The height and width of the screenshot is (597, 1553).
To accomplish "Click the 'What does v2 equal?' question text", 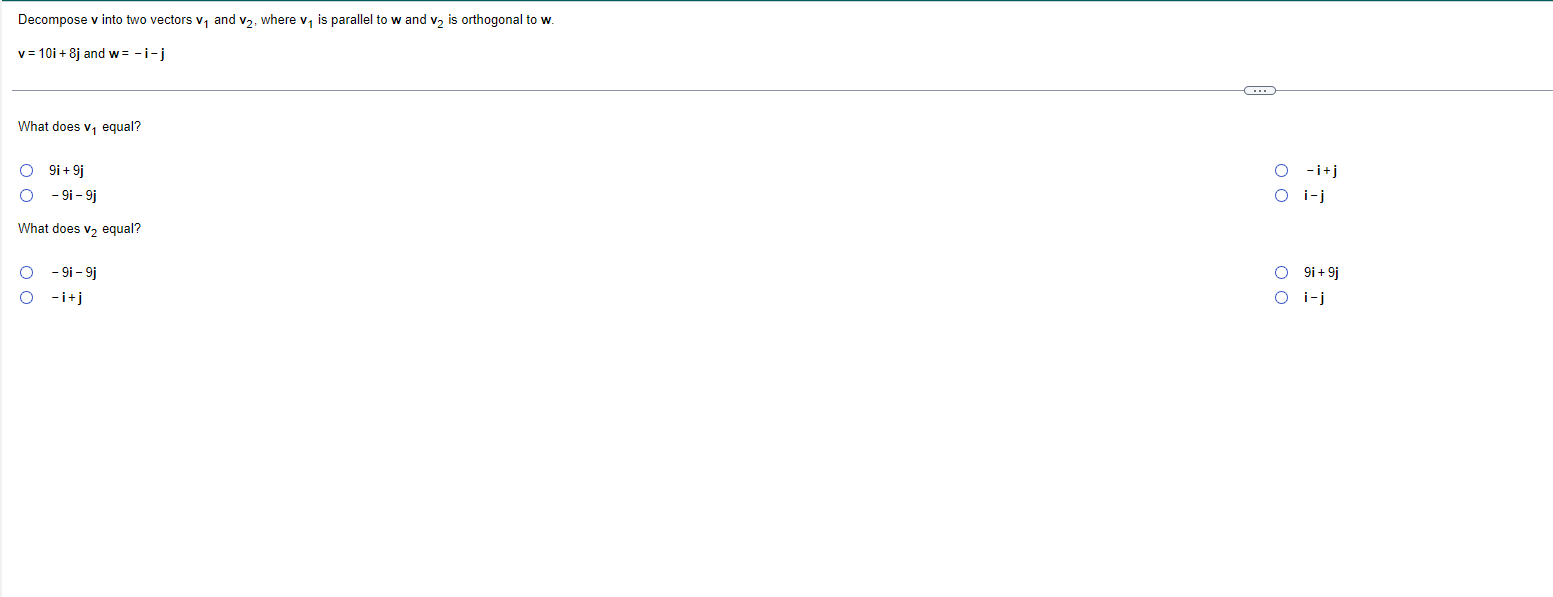I will click(79, 229).
